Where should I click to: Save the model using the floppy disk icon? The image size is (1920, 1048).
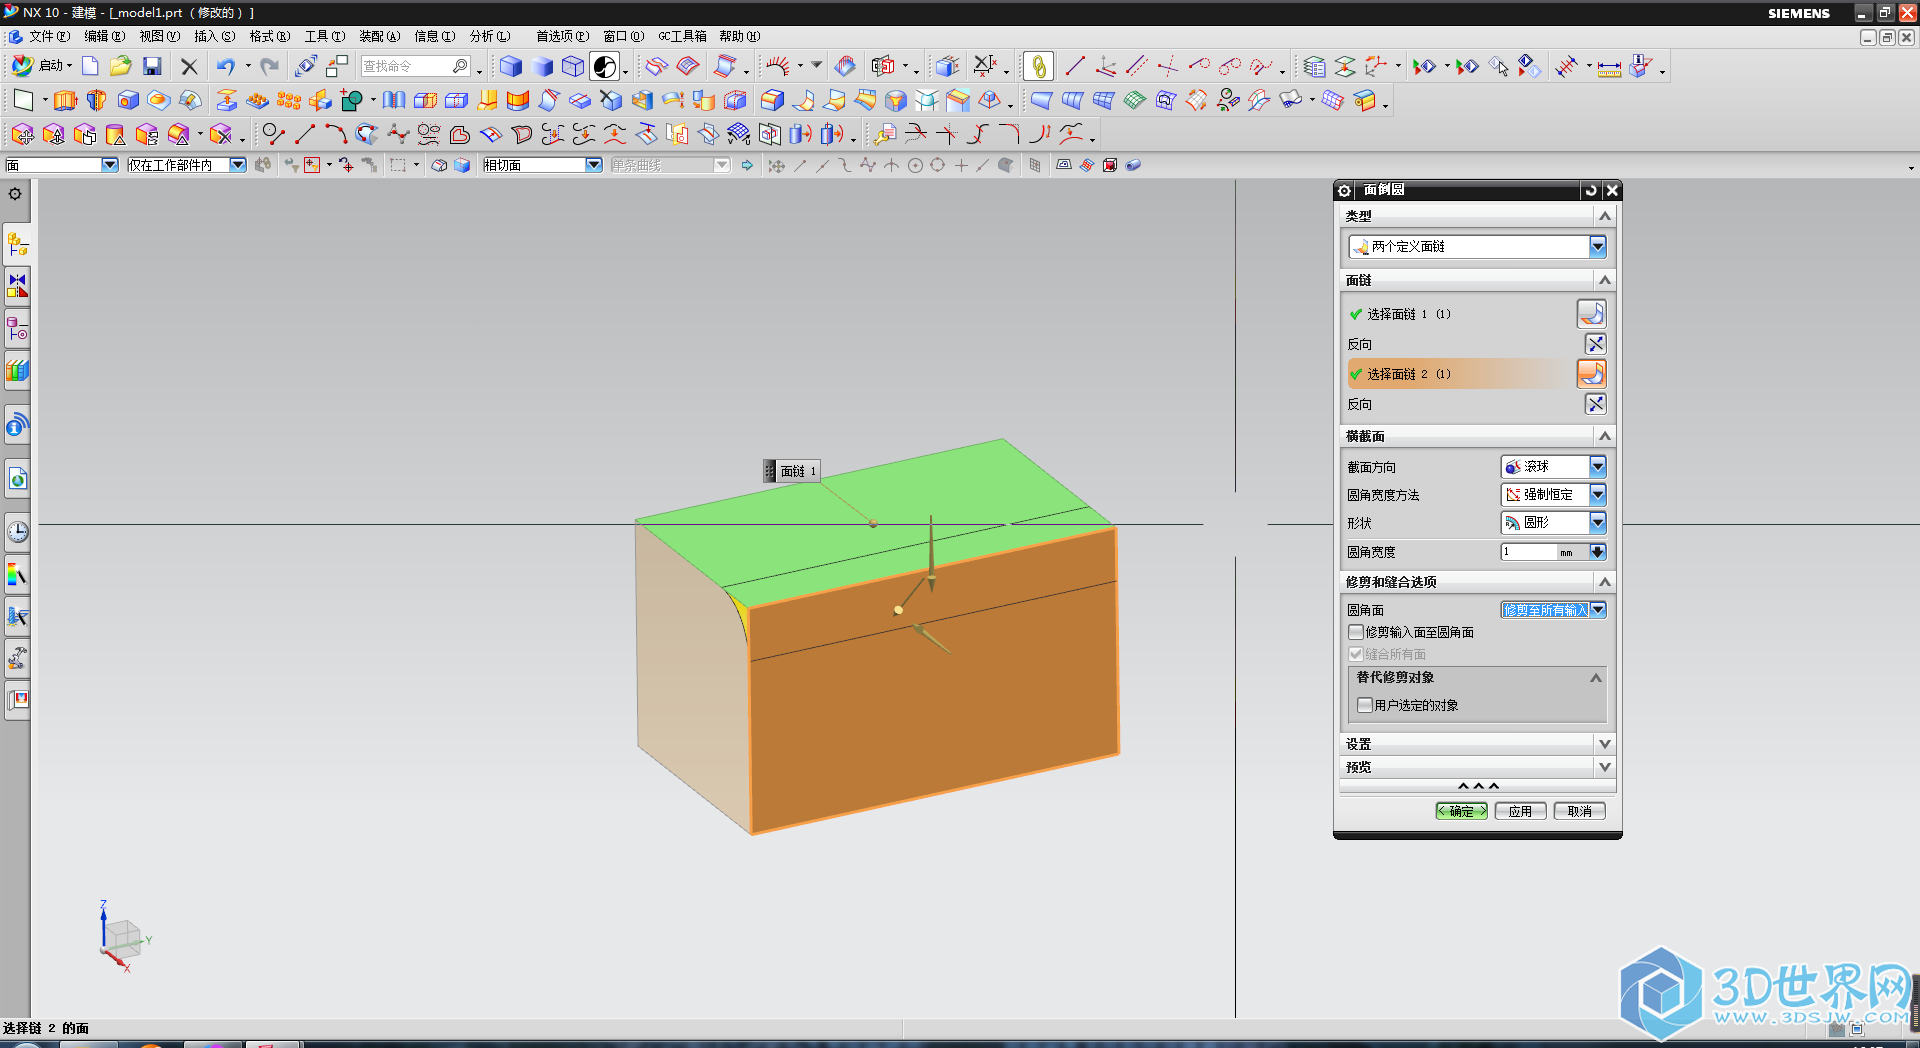(152, 66)
